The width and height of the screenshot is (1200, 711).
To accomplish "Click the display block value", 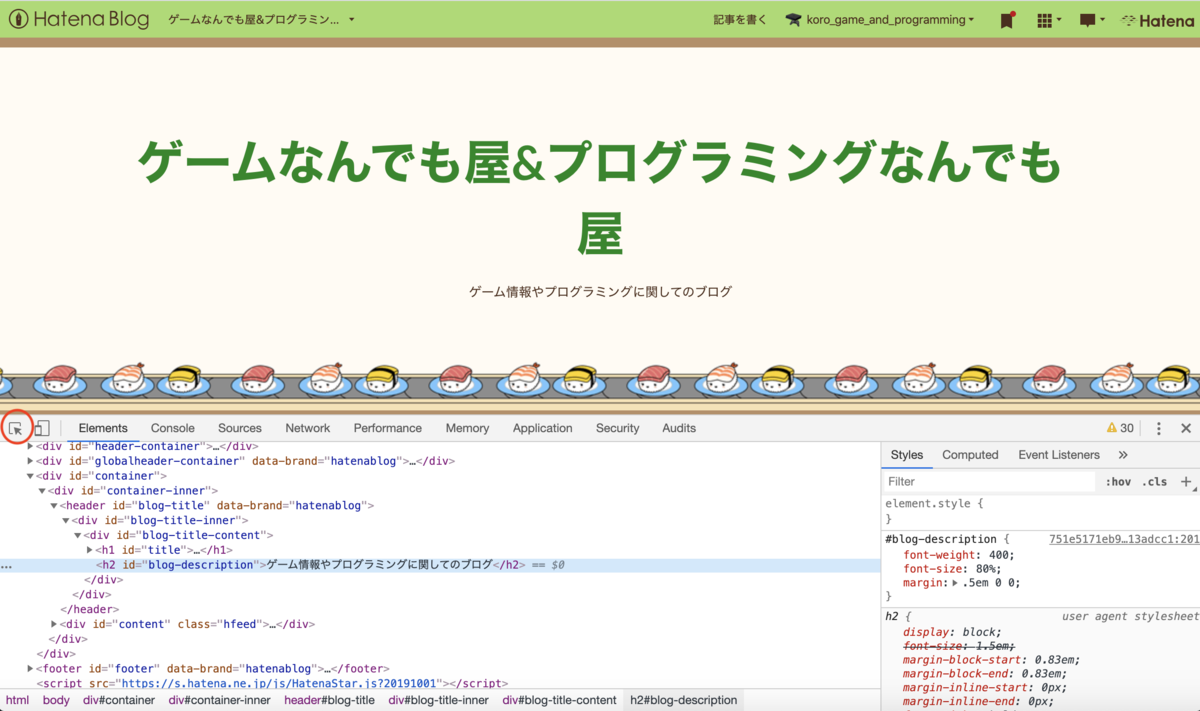I will tap(981, 632).
